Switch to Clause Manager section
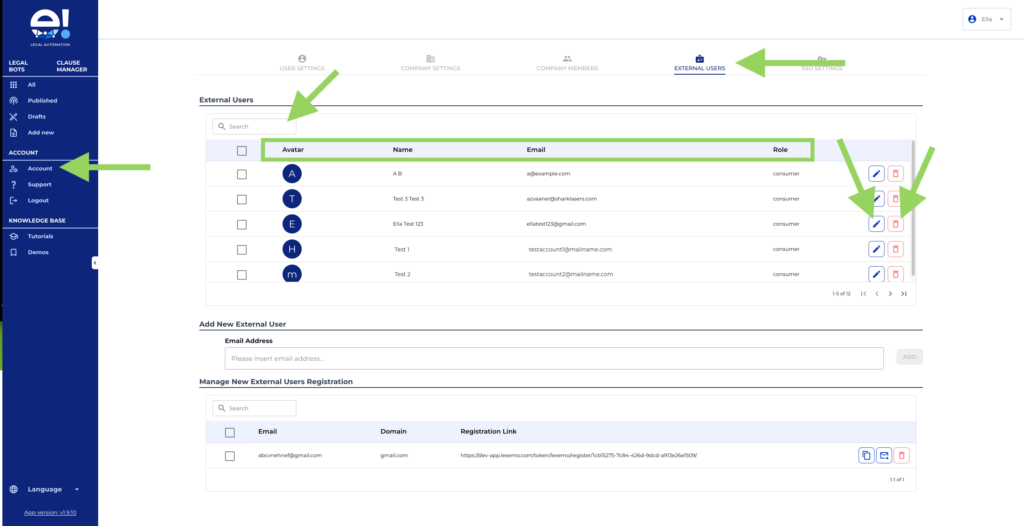1024x526 pixels. 71,66
